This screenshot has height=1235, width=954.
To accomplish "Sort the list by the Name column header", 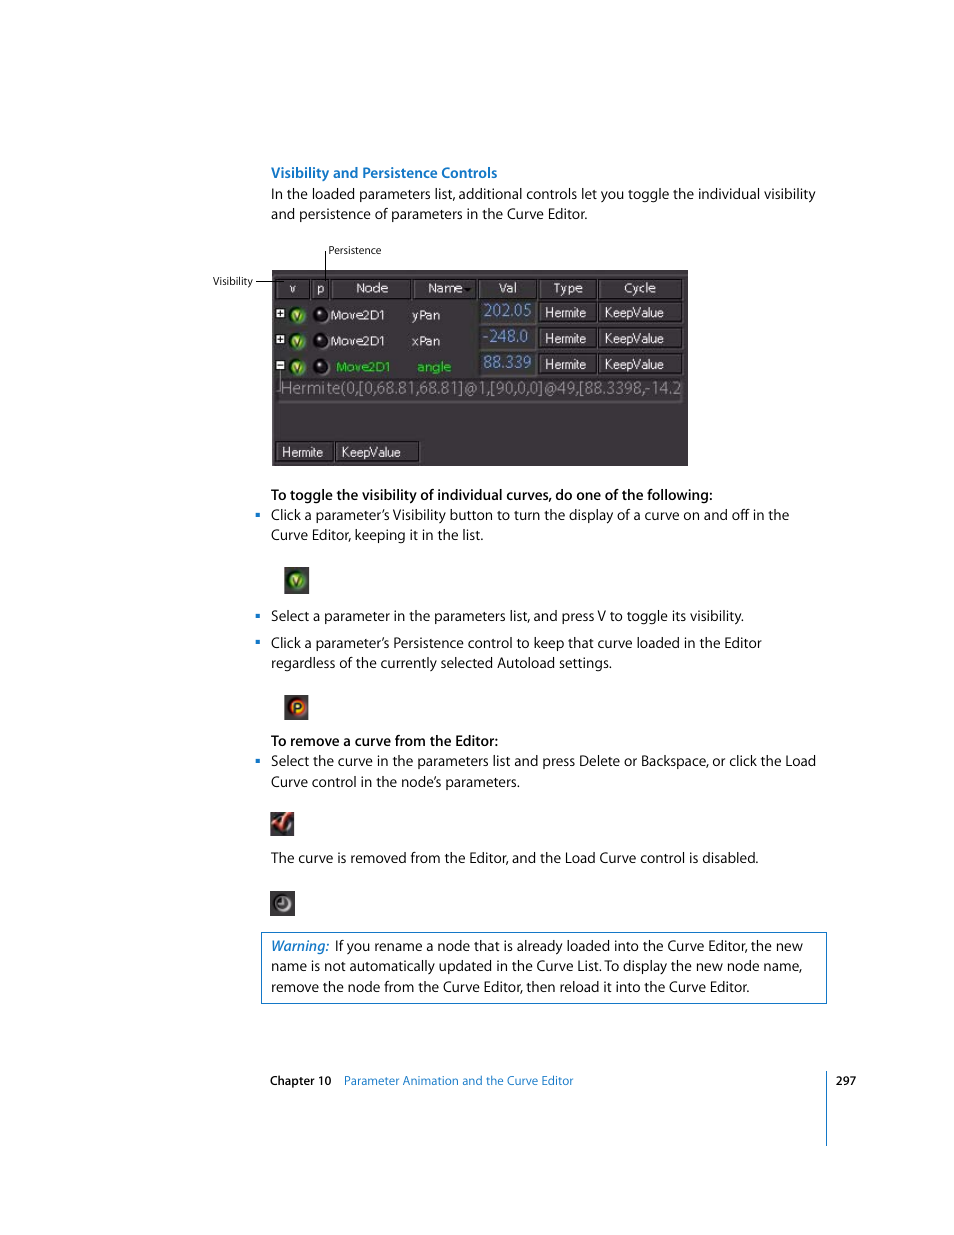I will [x=445, y=288].
